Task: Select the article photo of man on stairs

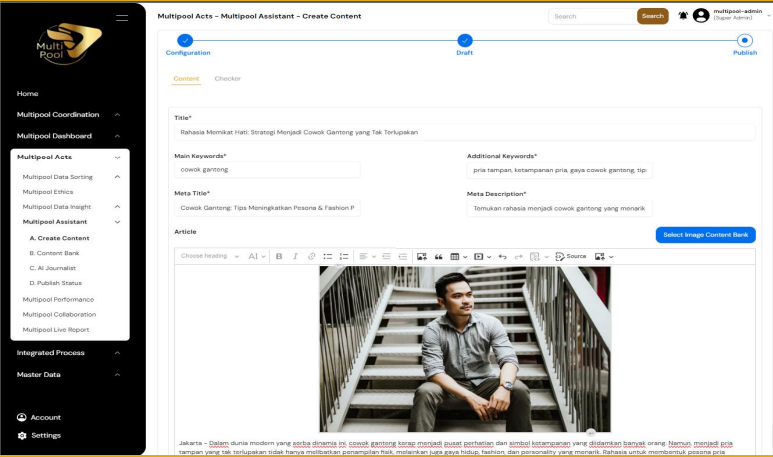Action: (465, 349)
